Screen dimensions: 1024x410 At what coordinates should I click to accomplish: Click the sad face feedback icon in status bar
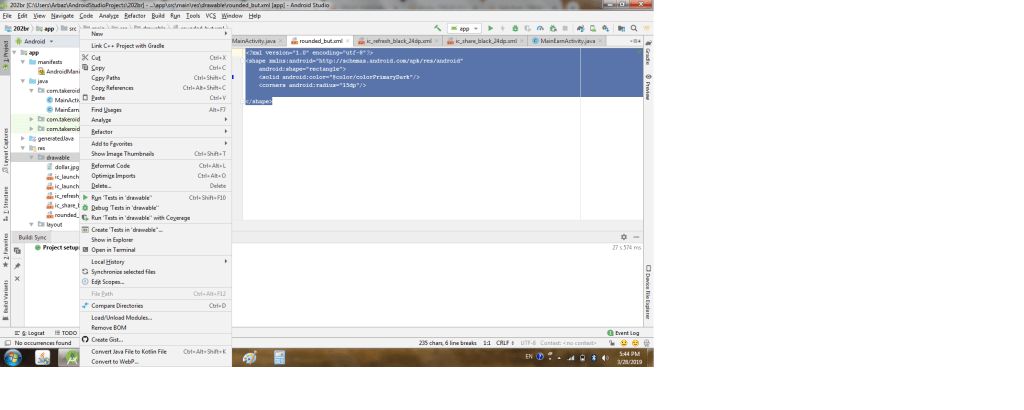(x=635, y=343)
